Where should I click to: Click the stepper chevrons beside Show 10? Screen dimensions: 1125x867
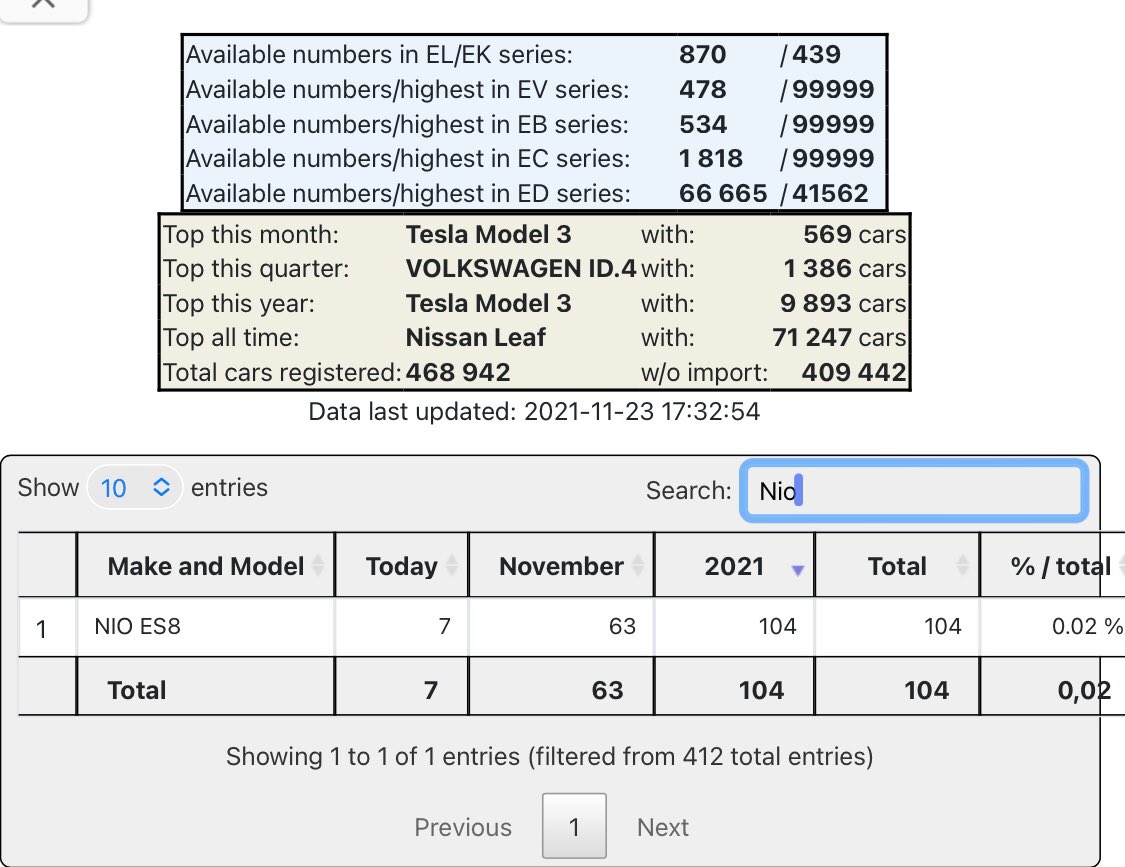tap(162, 487)
